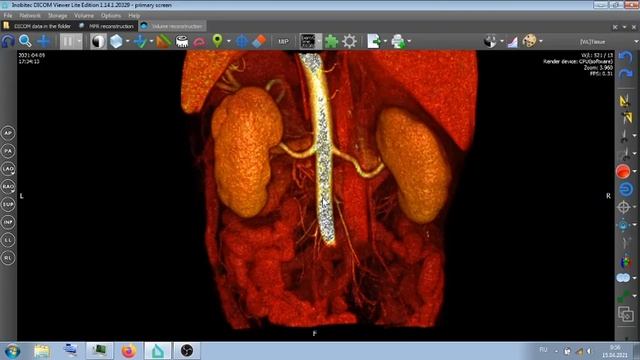Image resolution: width=640 pixels, height=360 pixels.
Task: Switch to MPR reconstruction tab
Action: (107, 26)
